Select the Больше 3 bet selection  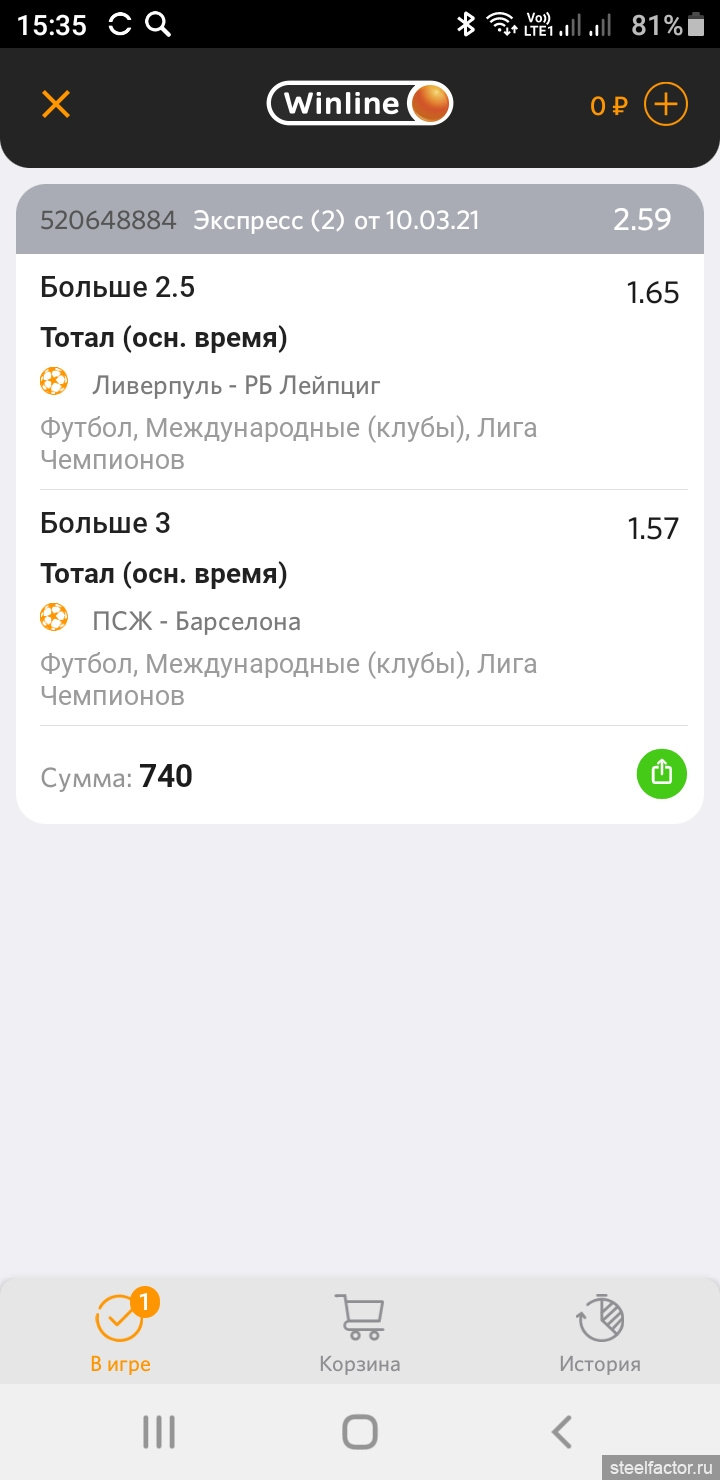point(106,523)
